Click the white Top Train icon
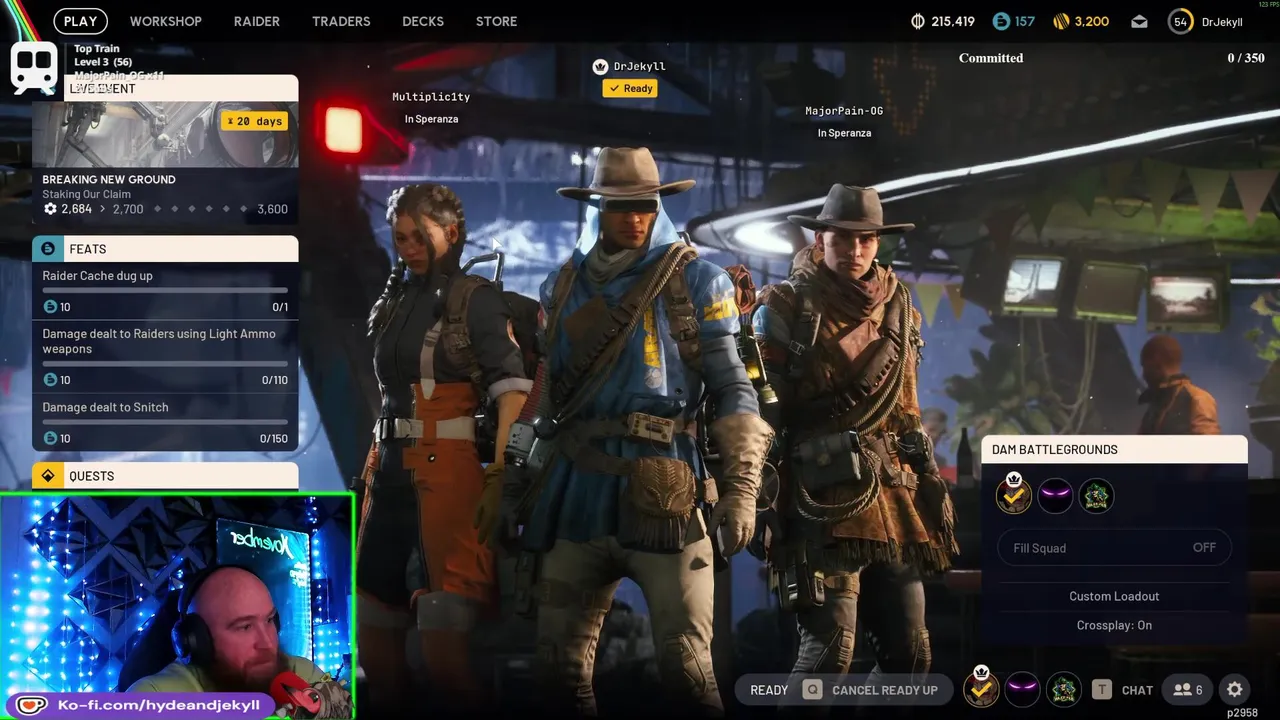The image size is (1280, 720). [34, 68]
